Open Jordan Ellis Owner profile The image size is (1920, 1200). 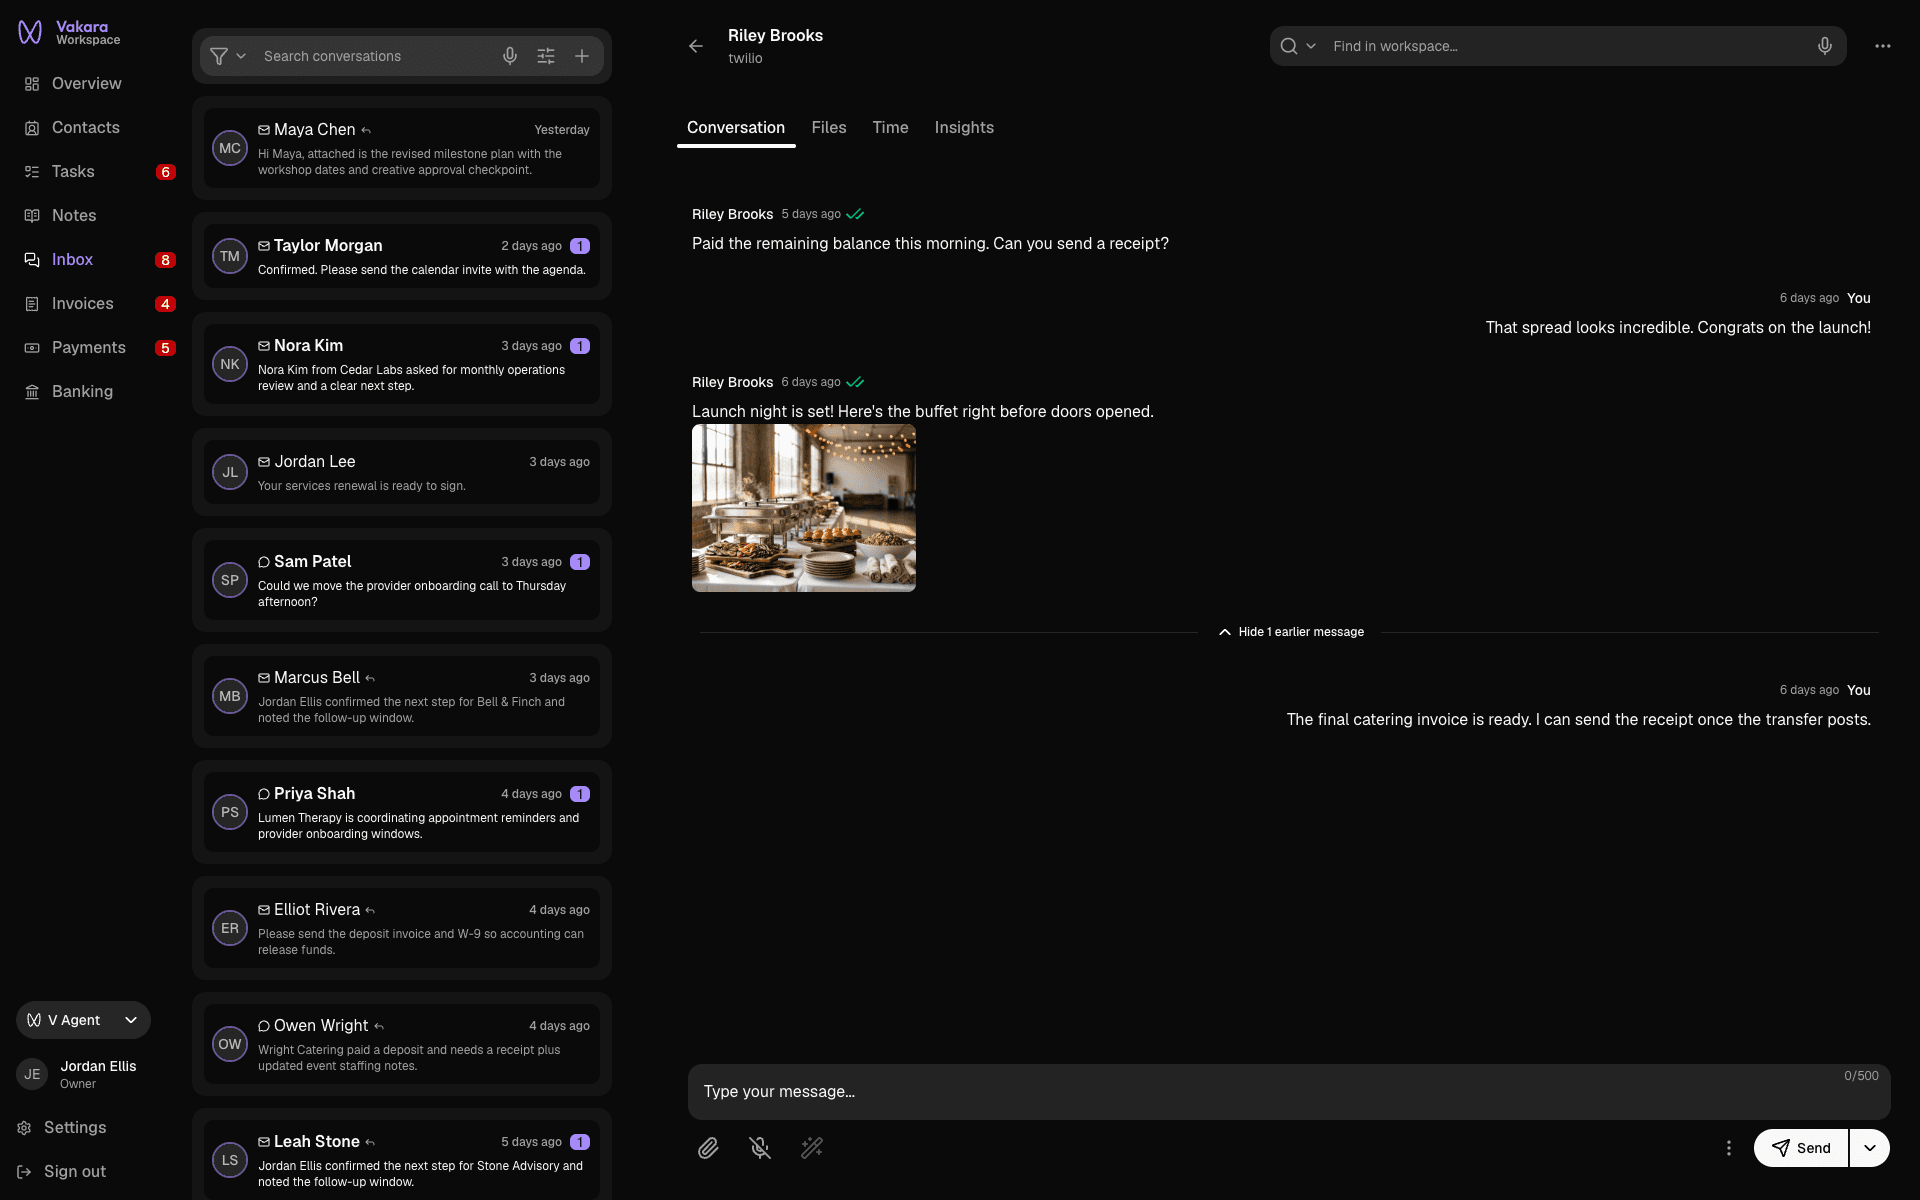[x=78, y=1074]
